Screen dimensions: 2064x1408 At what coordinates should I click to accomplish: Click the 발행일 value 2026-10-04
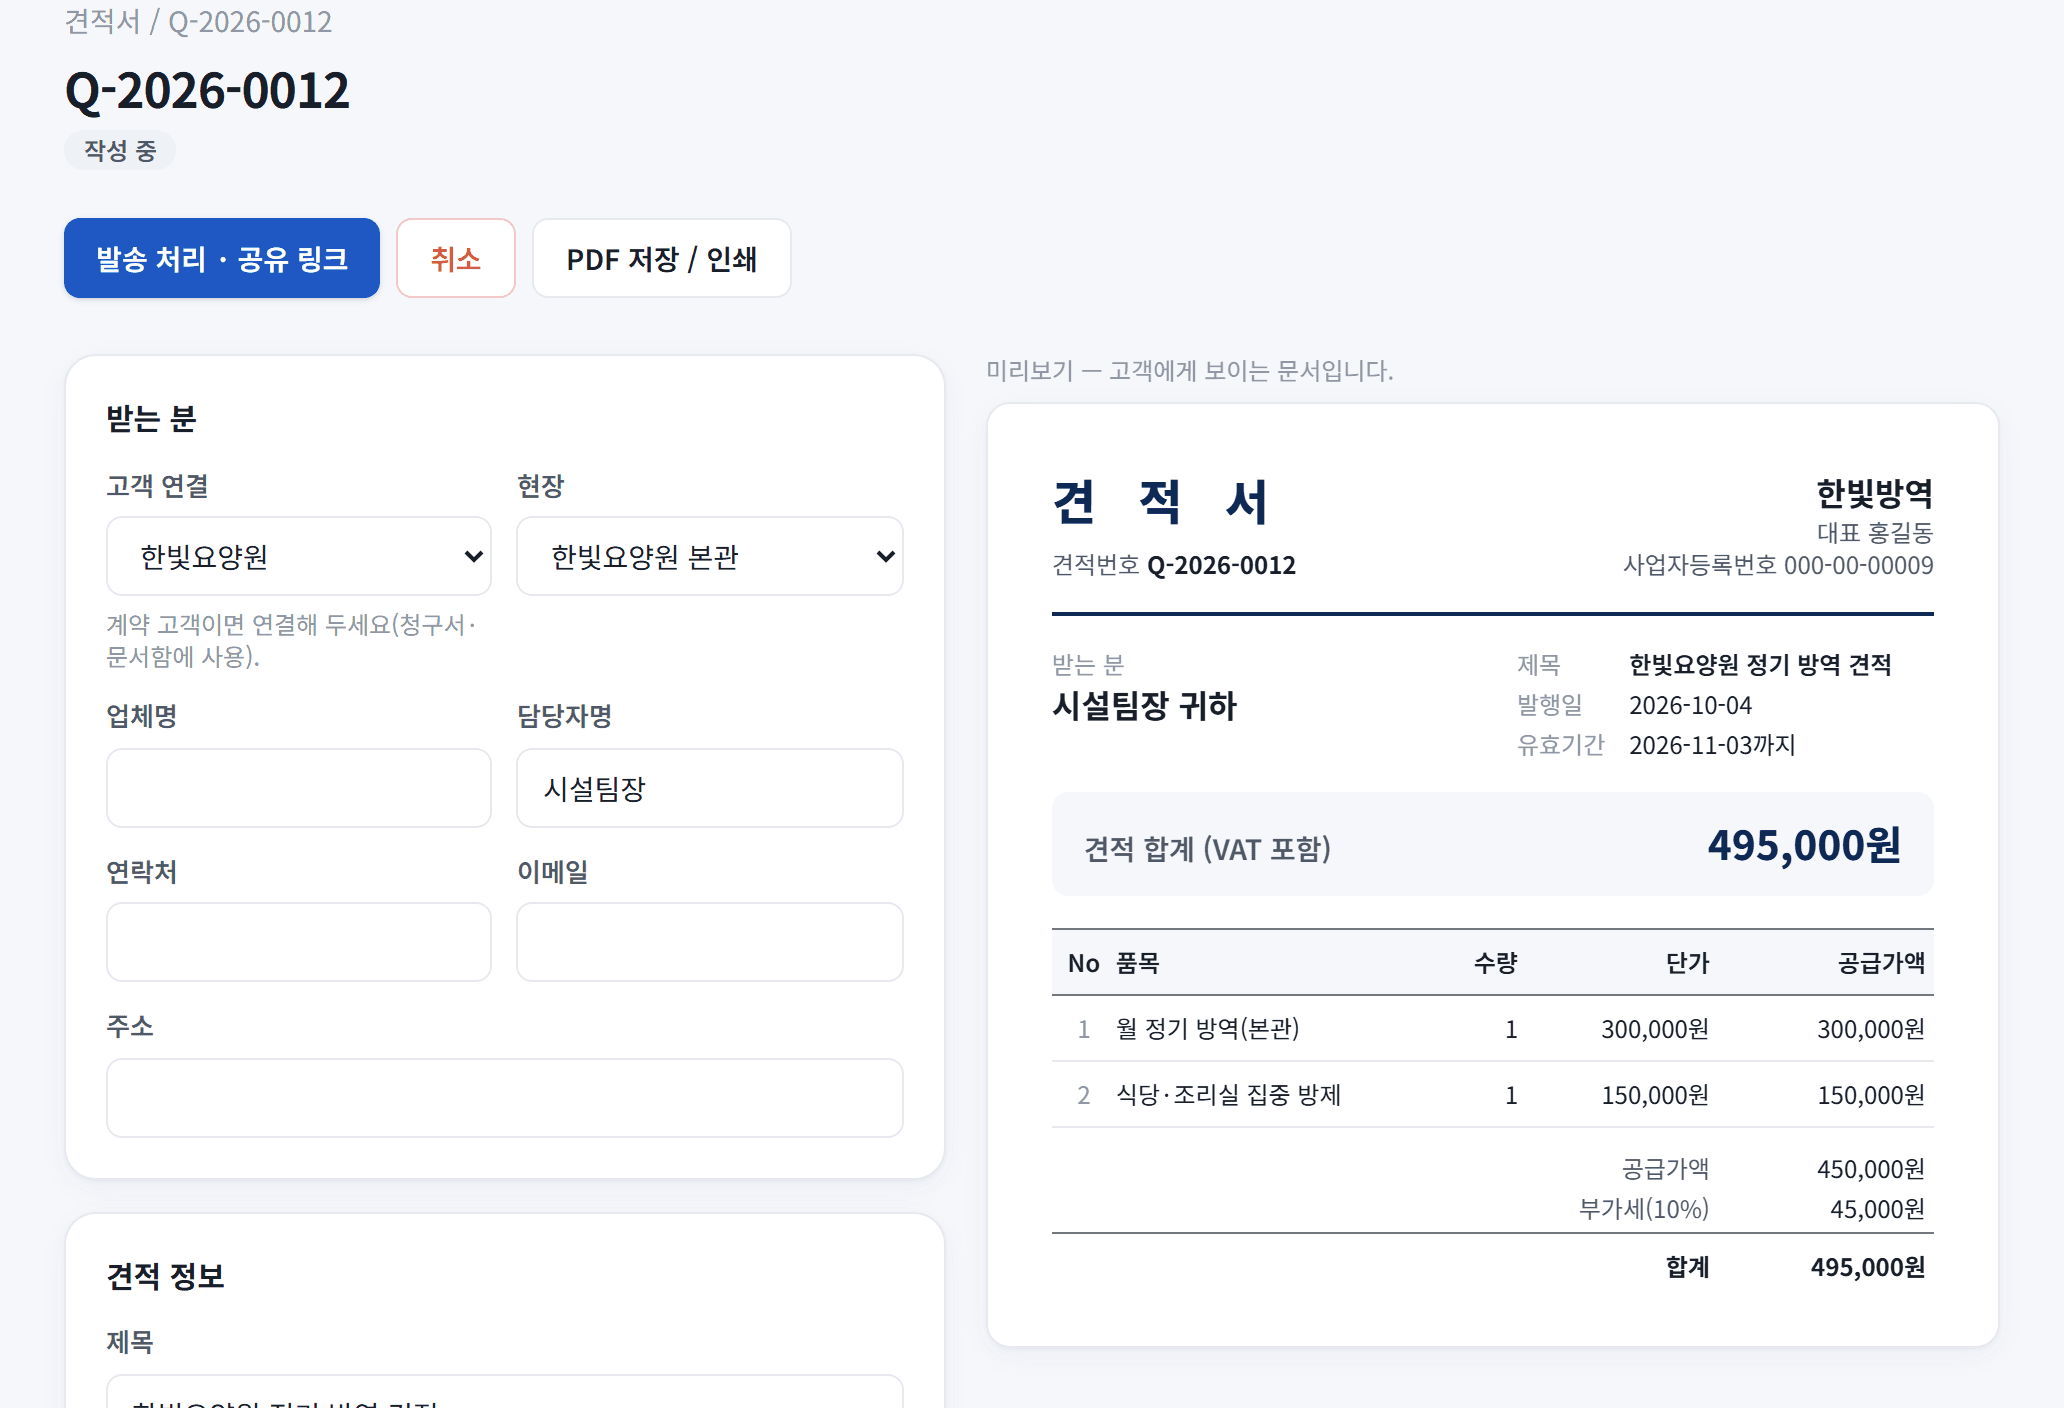pos(1690,705)
